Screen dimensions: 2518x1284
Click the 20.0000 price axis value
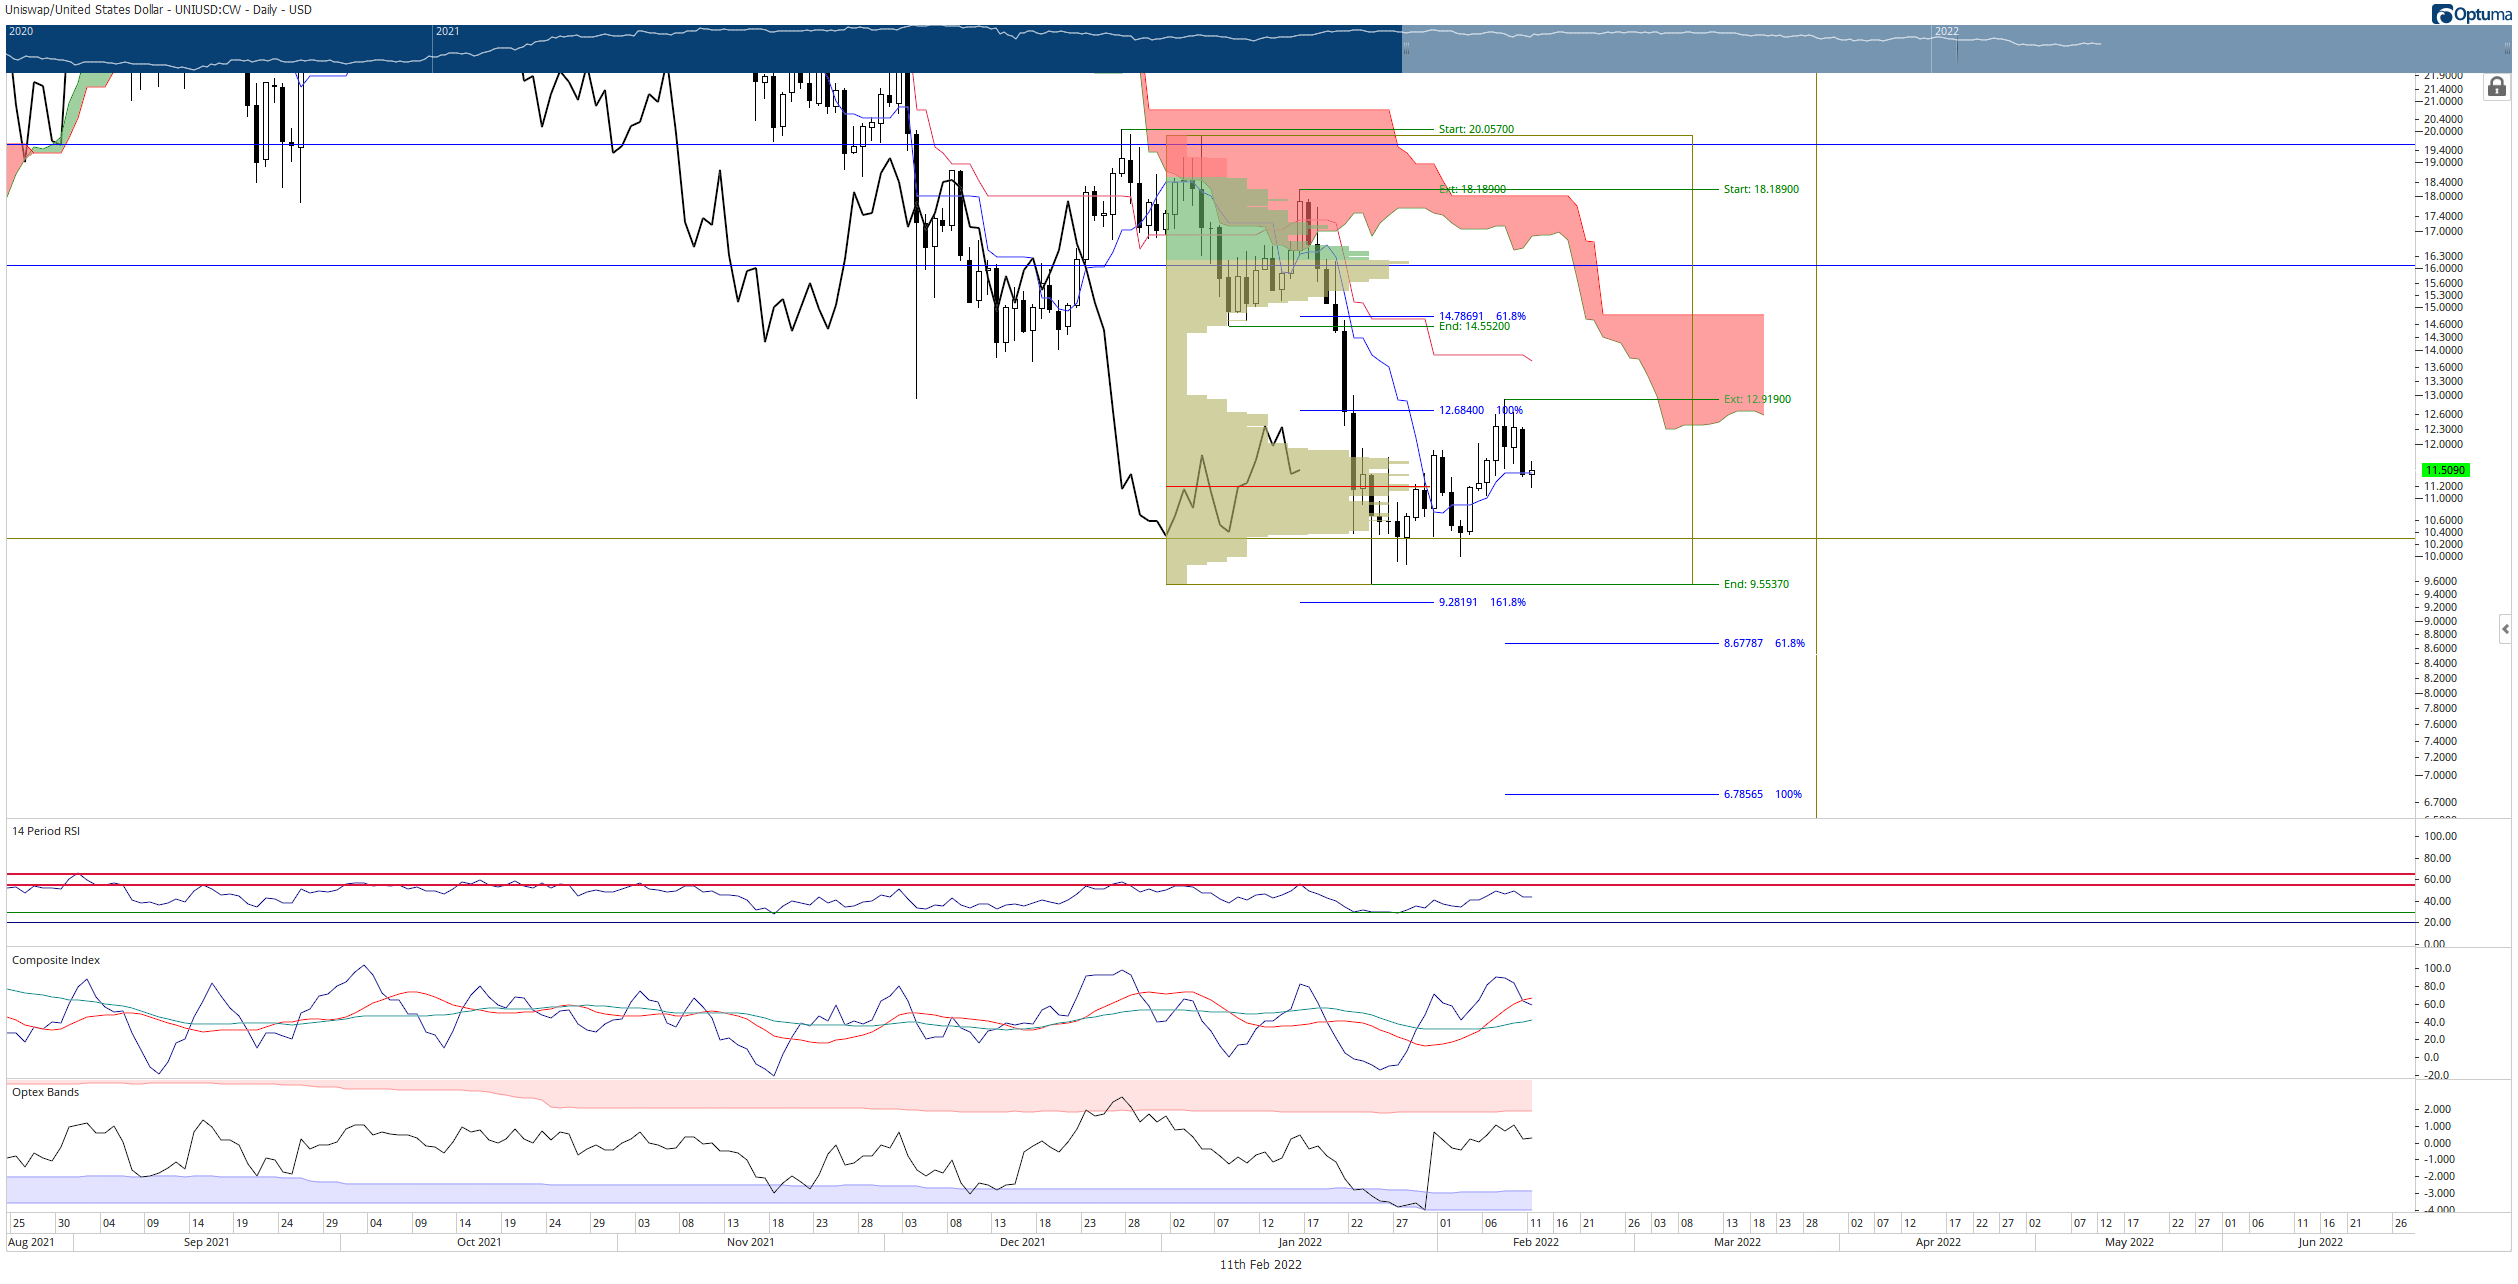coord(2443,131)
